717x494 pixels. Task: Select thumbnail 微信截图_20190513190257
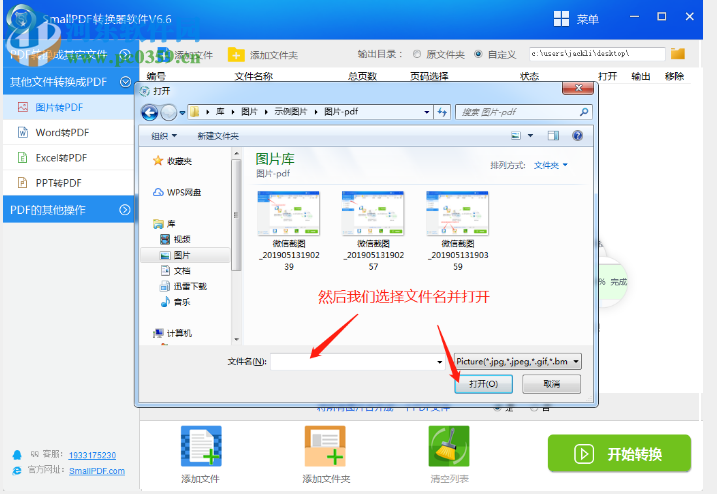pyautogui.click(x=374, y=231)
